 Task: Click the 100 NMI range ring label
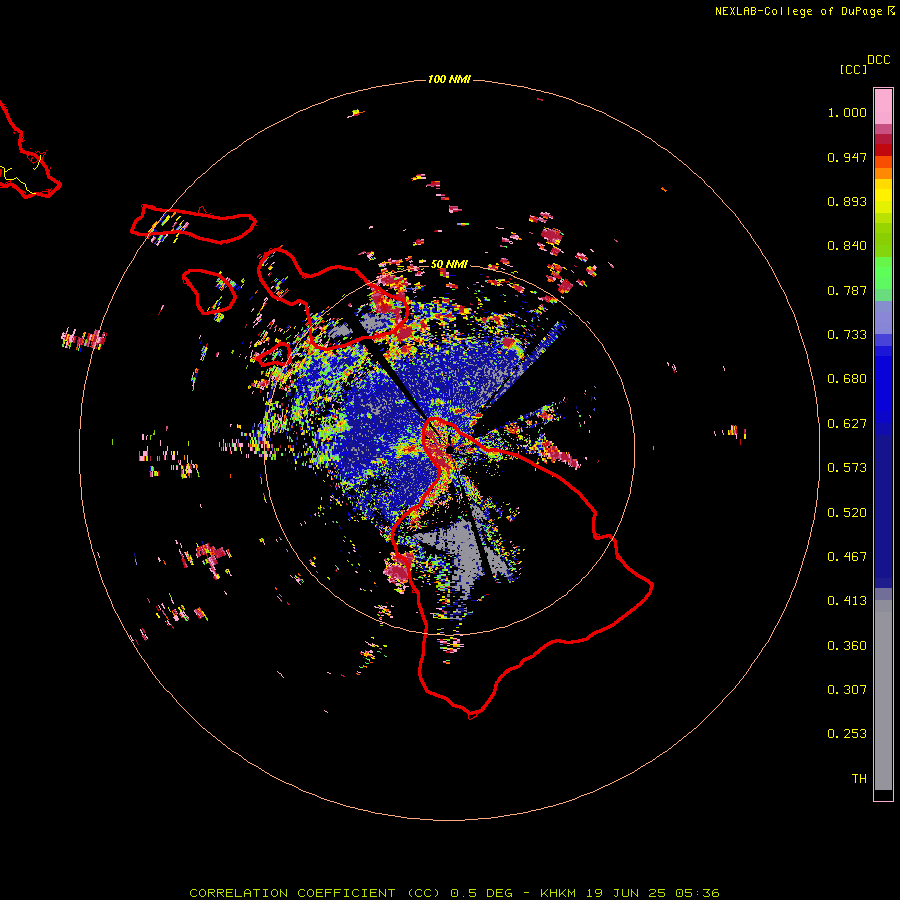[x=449, y=79]
